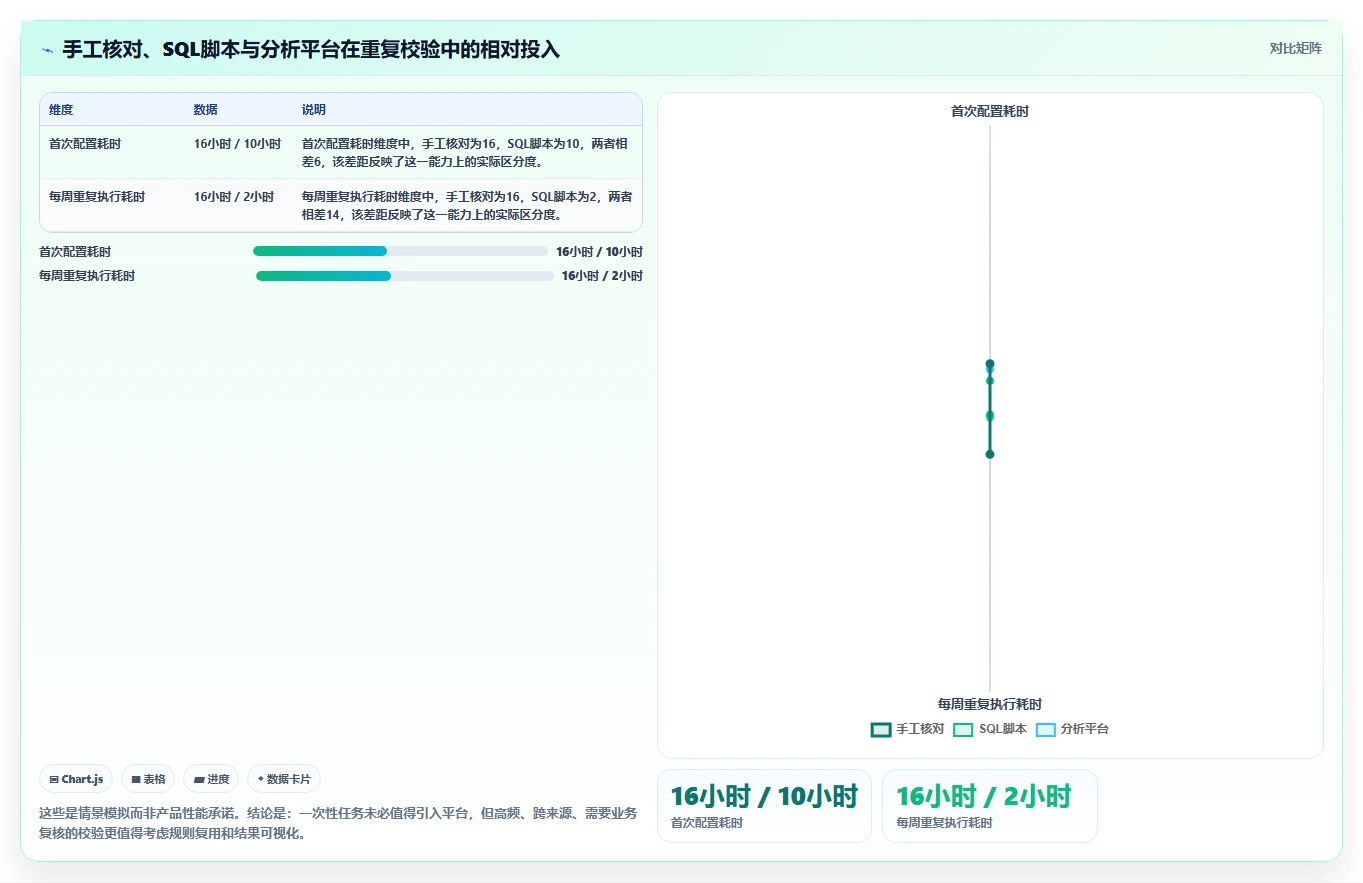Click the 对比矩阵 label in header

coord(1295,48)
